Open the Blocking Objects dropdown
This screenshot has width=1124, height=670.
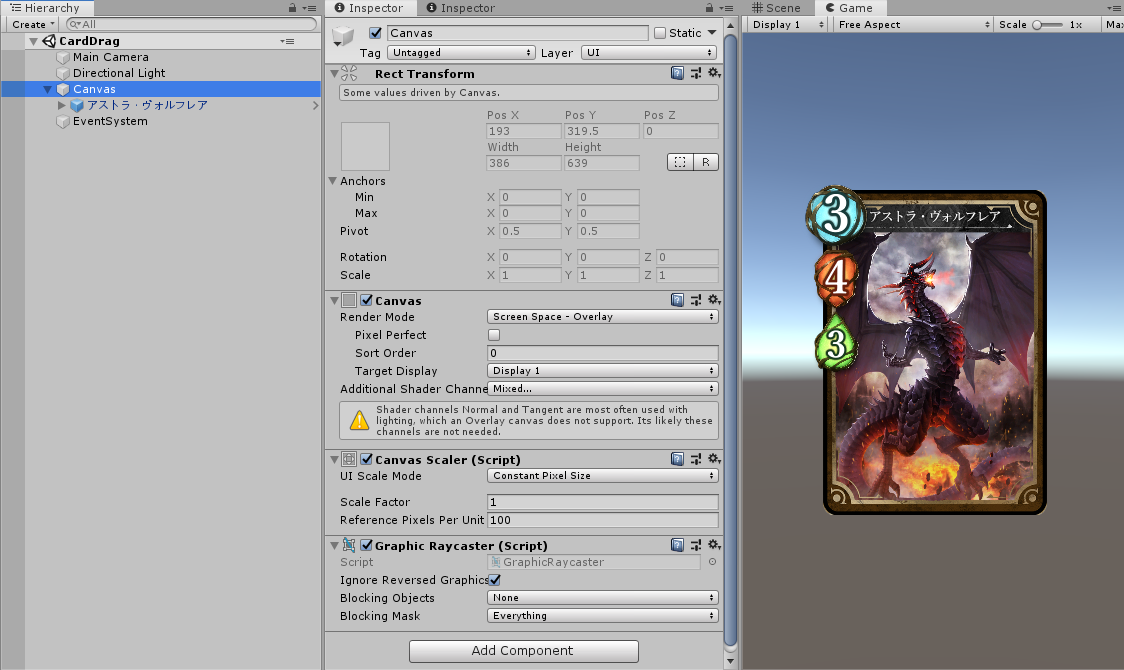pos(603,598)
